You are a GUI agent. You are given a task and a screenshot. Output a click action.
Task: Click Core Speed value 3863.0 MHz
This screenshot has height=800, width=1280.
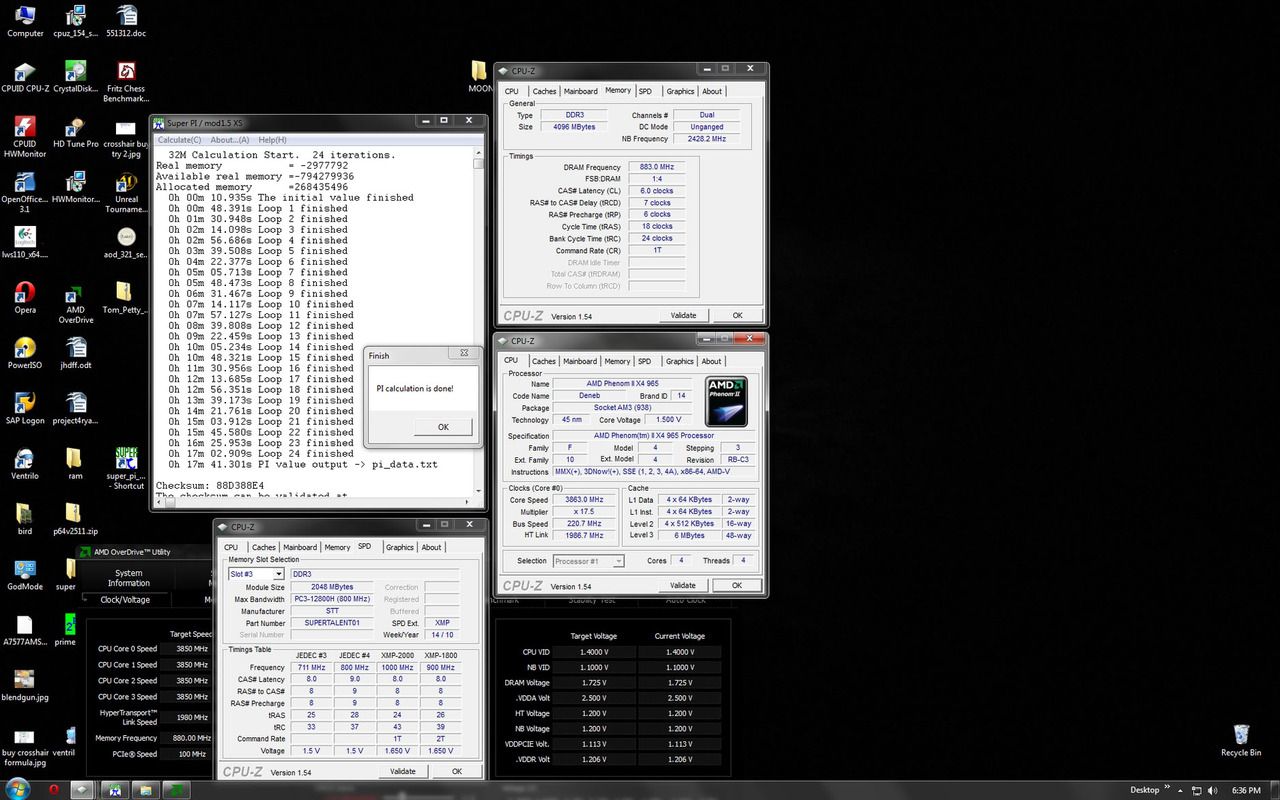(584, 500)
